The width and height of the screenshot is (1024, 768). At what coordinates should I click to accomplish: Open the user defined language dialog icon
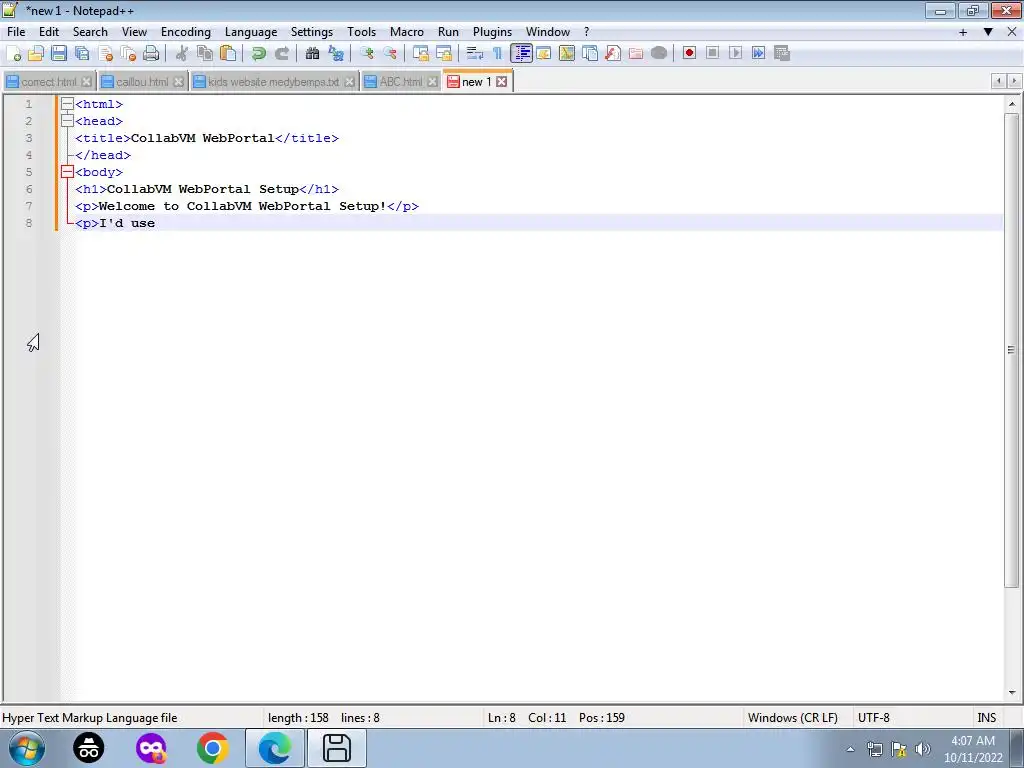544,54
